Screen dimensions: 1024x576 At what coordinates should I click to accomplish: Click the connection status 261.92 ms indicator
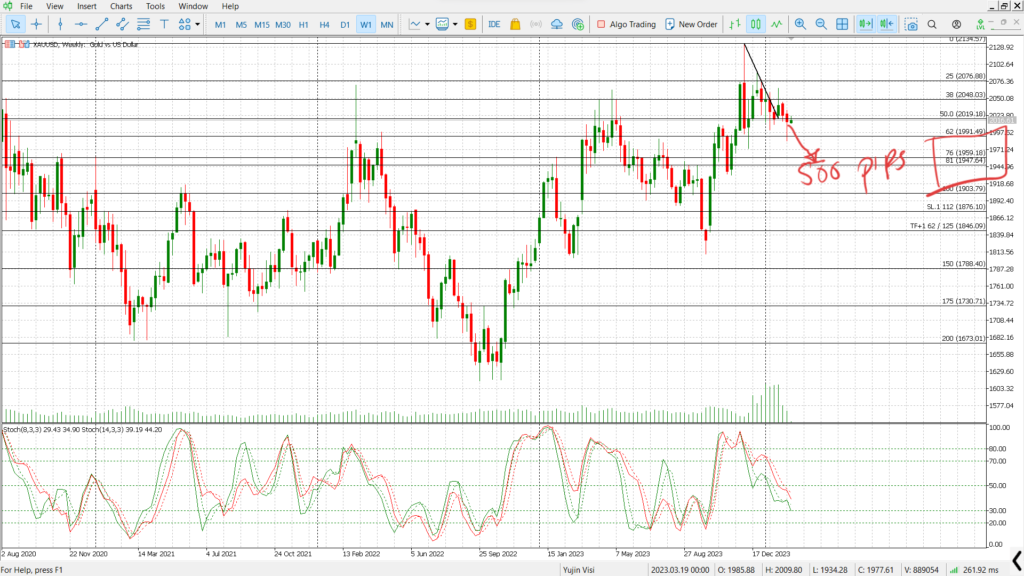(974, 570)
